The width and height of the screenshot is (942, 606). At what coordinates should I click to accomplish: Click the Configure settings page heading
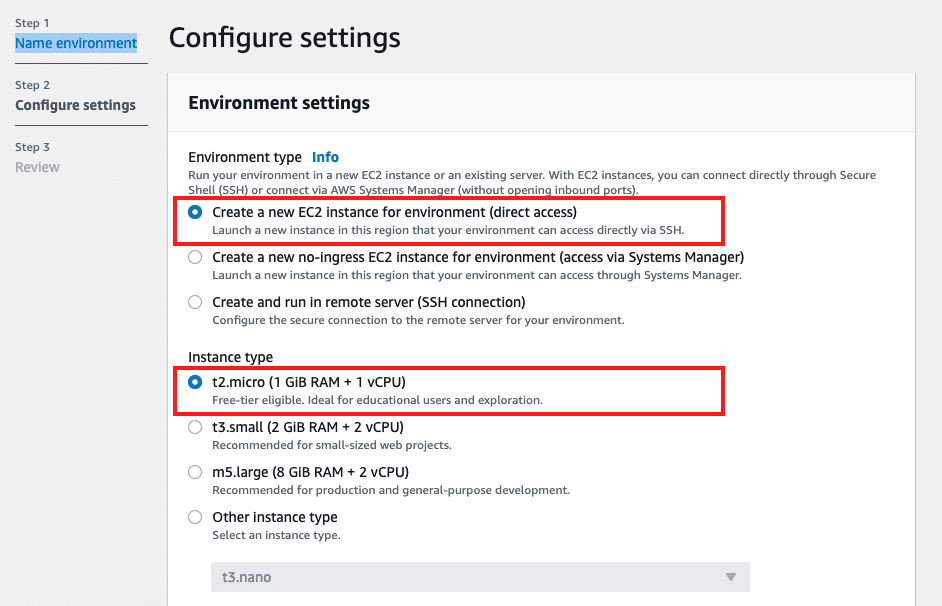pyautogui.click(x=284, y=39)
